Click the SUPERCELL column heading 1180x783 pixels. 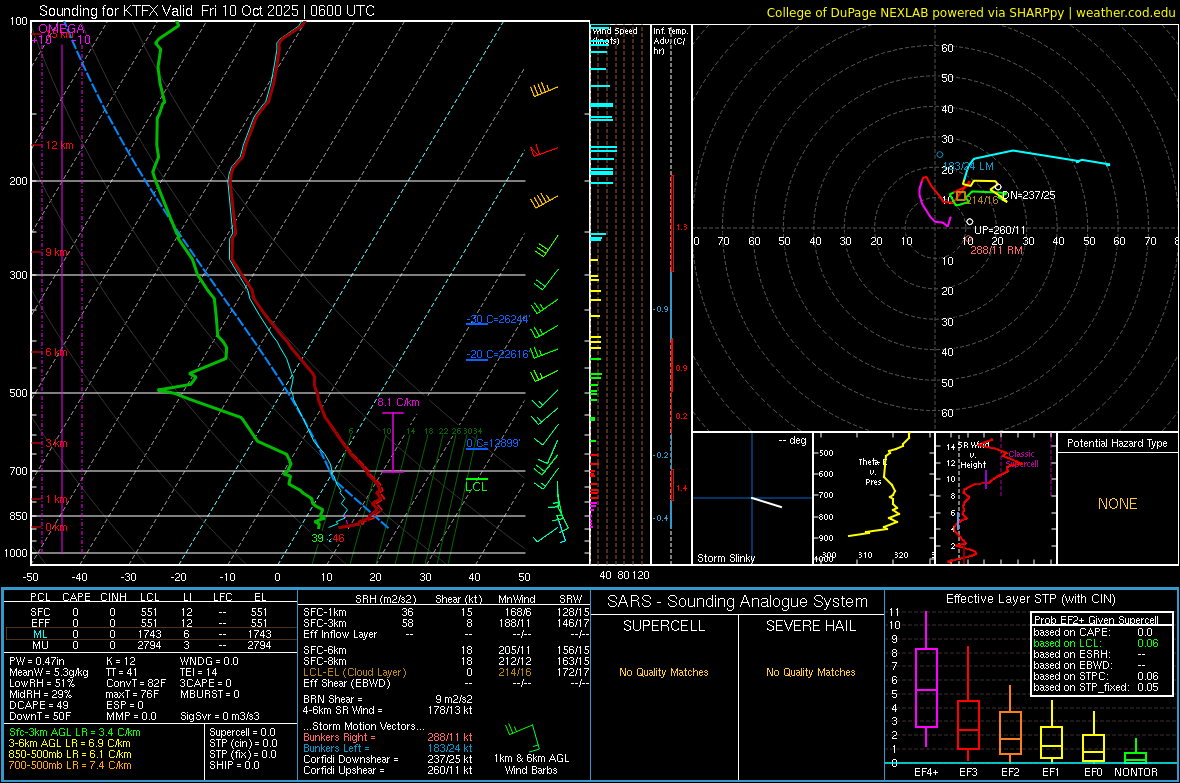click(664, 626)
